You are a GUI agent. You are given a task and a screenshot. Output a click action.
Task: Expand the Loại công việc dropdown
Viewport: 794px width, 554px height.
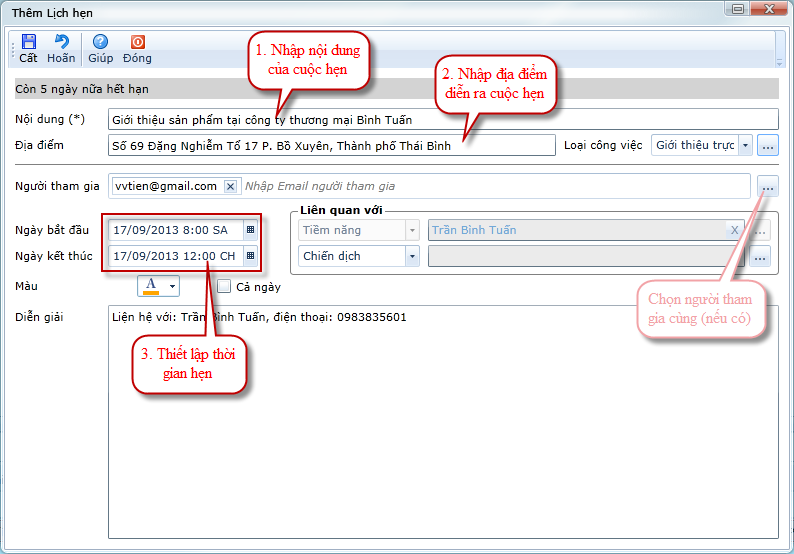coord(745,146)
